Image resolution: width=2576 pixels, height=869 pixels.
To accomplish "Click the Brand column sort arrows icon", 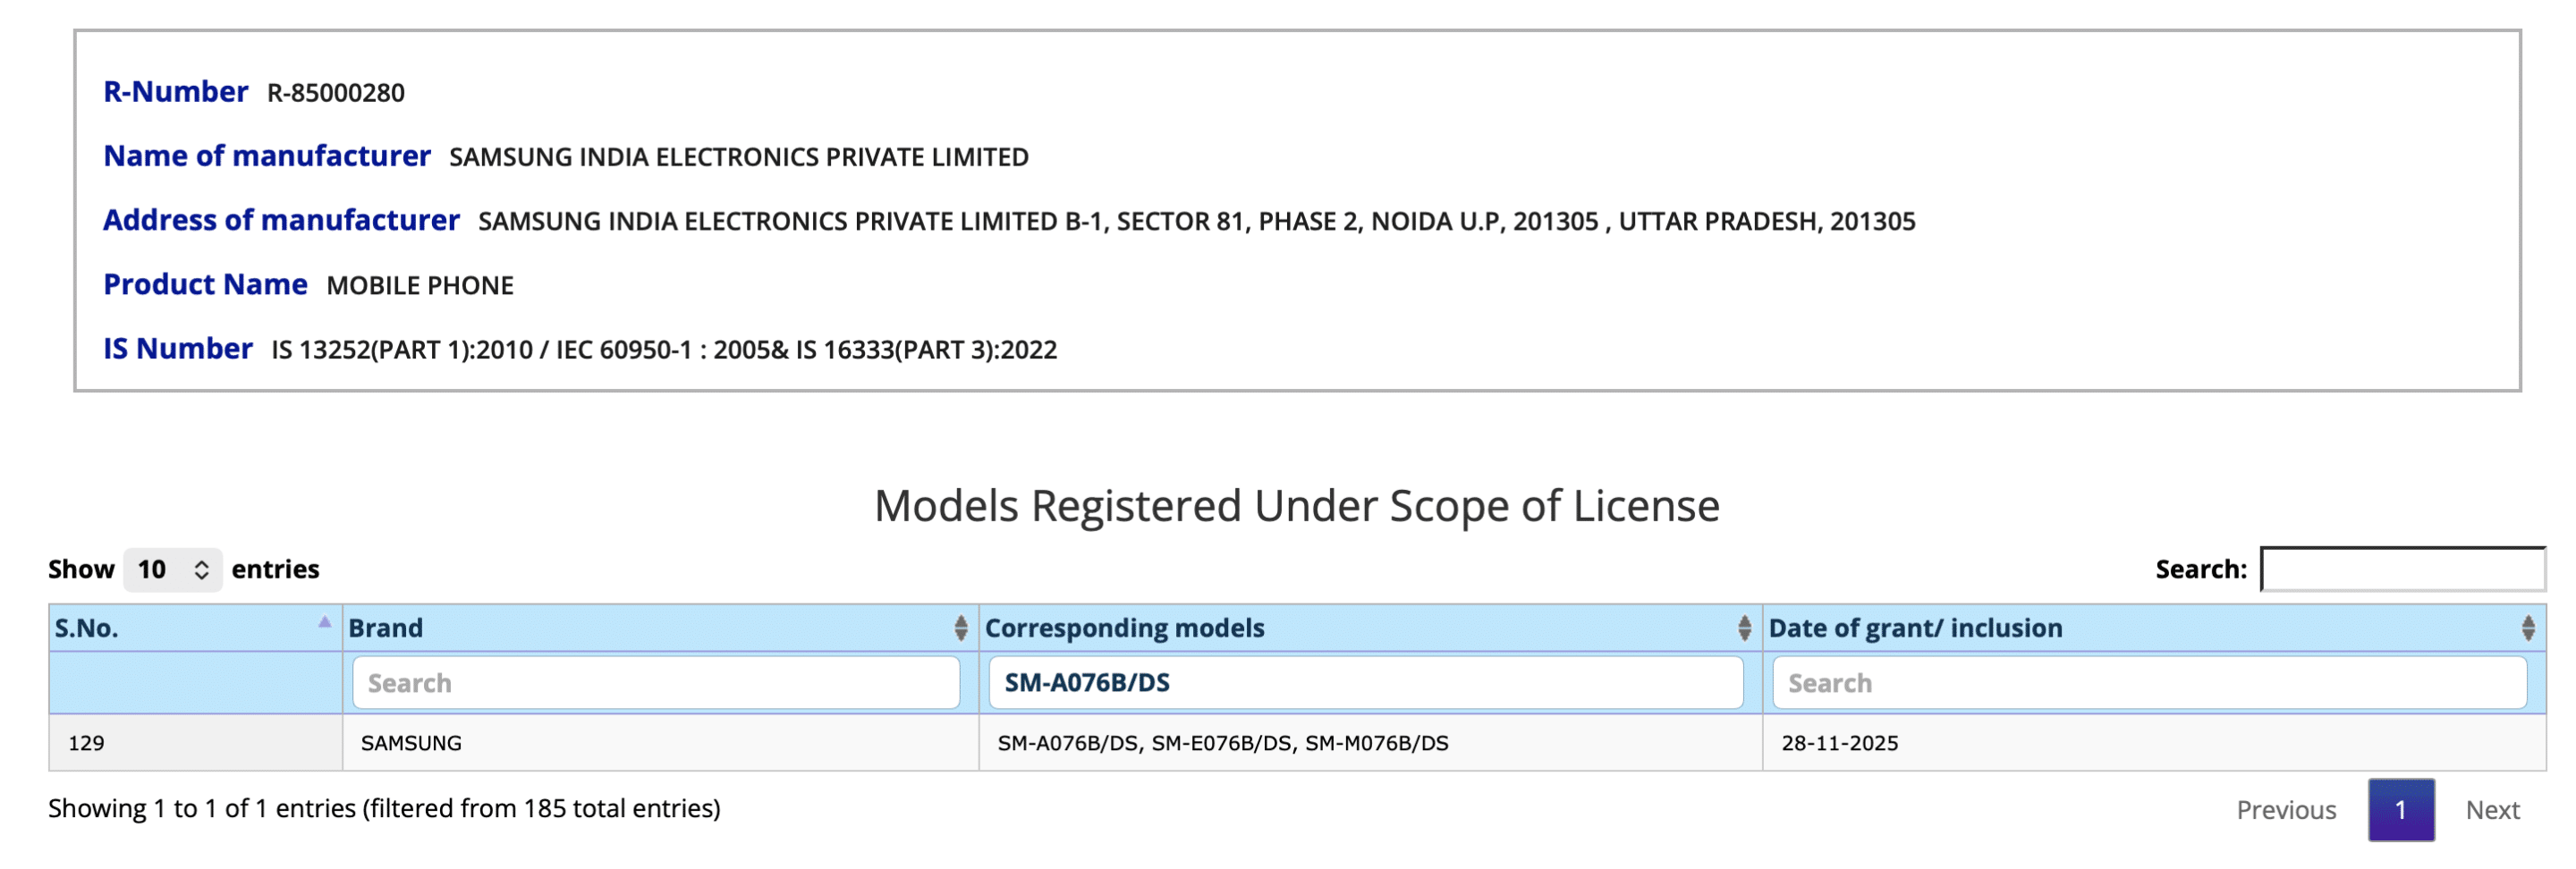I will click(x=960, y=628).
